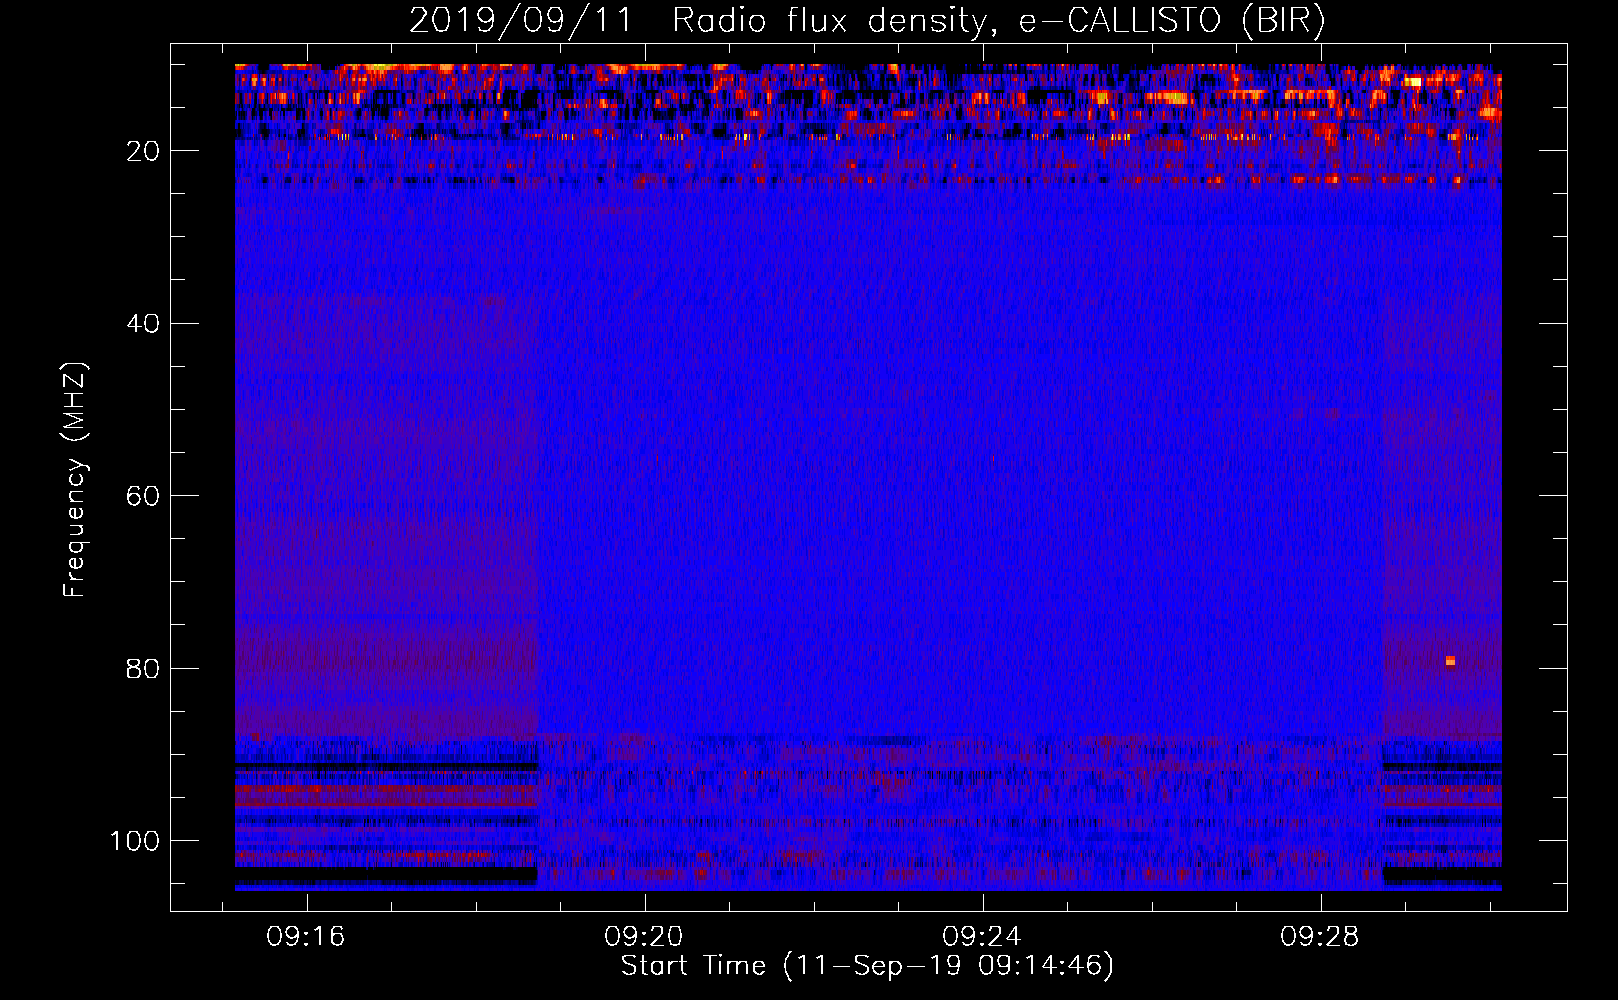Click the 100 MHz frequency tick label
1618x1000 pixels.
point(135,841)
